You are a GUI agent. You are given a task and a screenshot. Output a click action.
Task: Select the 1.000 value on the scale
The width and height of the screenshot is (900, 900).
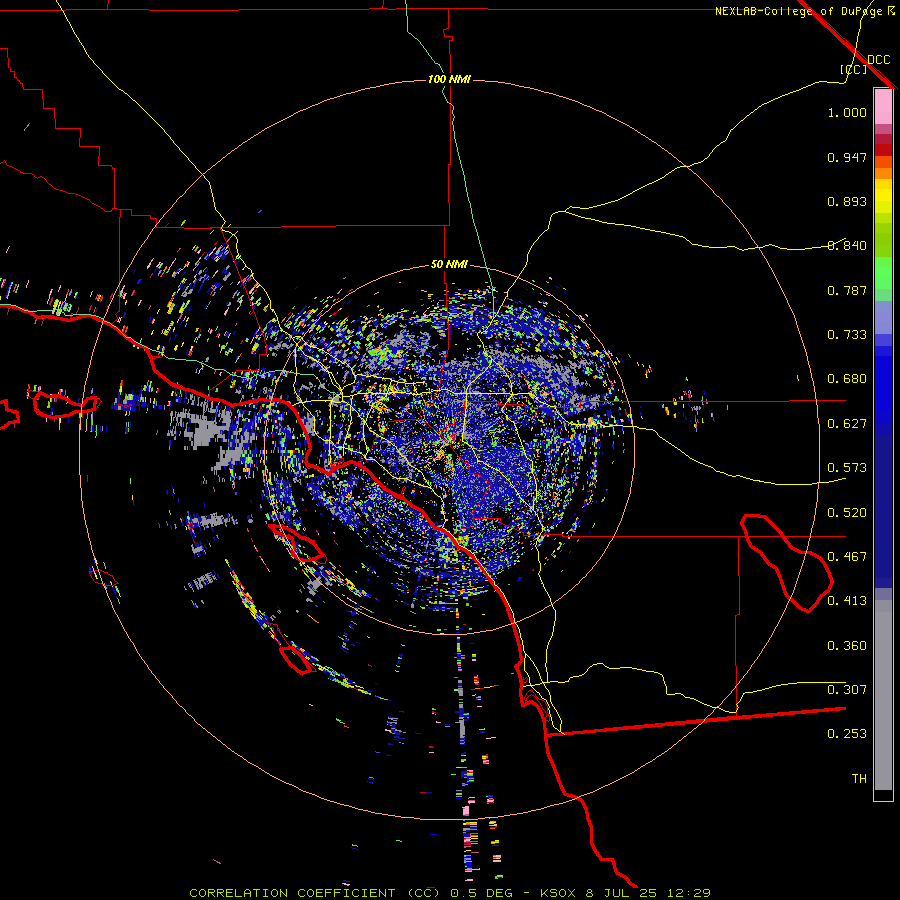click(x=847, y=112)
